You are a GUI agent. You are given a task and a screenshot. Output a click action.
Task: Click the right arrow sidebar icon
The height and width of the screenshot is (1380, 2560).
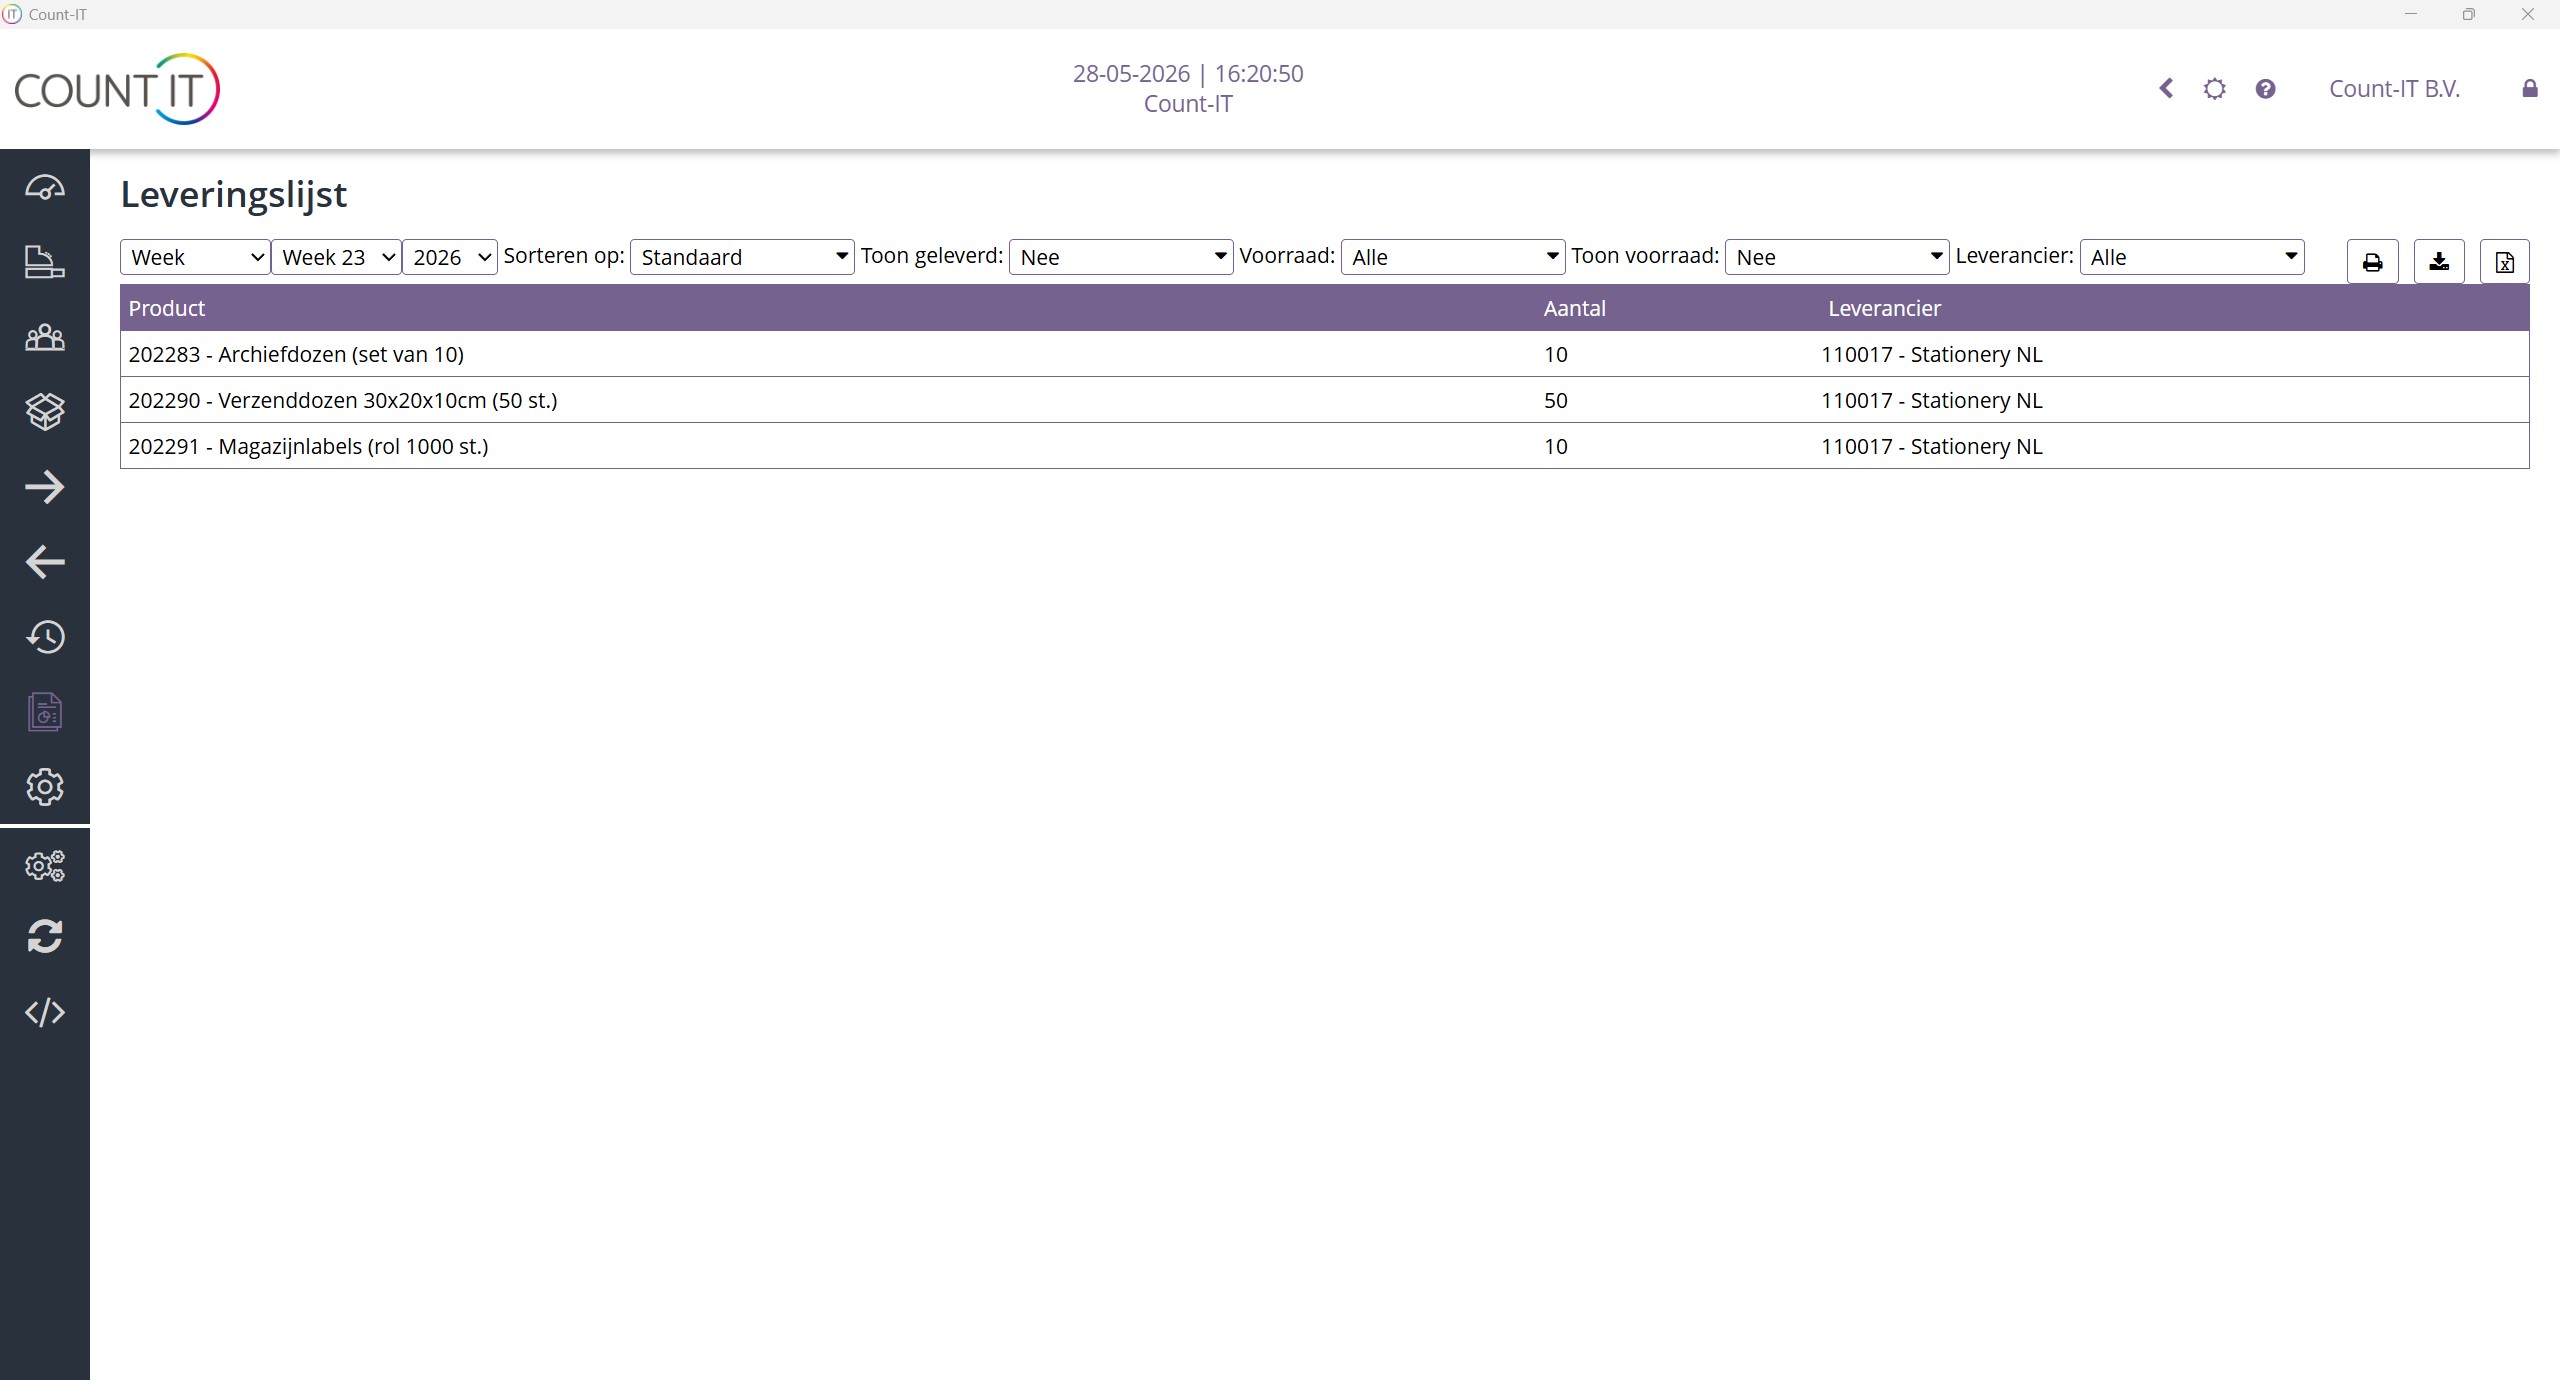45,487
